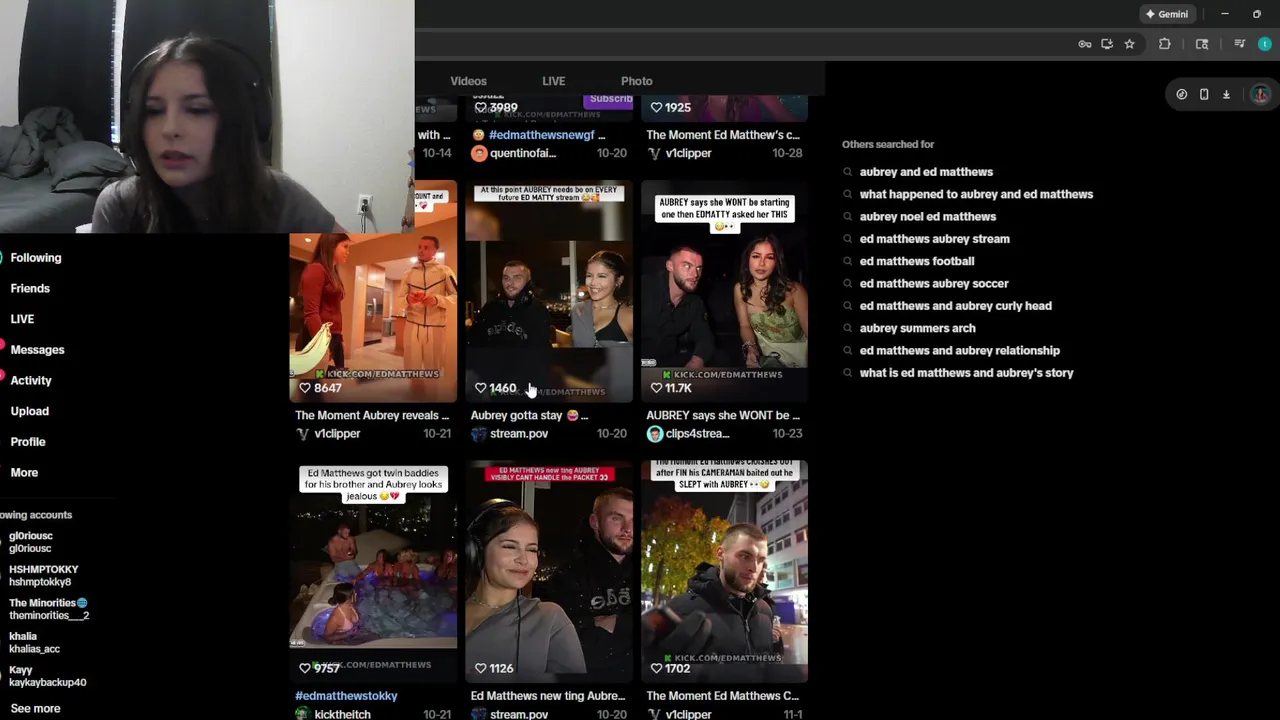
Task: Search 'aubrey noel ed matthews' suggestion
Action: [928, 216]
